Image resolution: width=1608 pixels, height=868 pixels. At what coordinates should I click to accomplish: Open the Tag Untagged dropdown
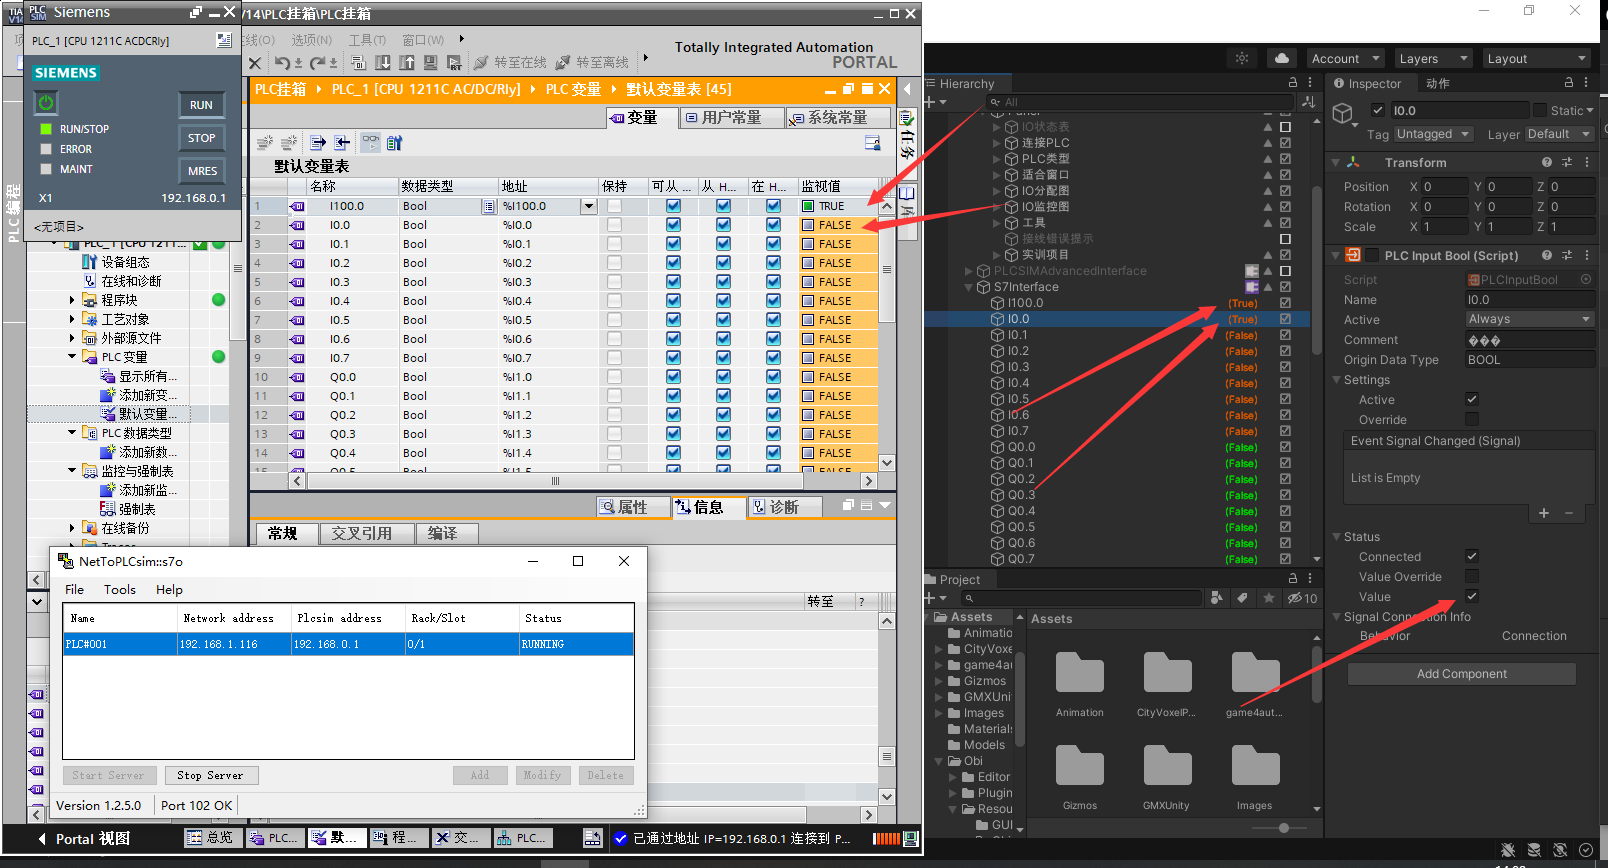click(x=1433, y=134)
